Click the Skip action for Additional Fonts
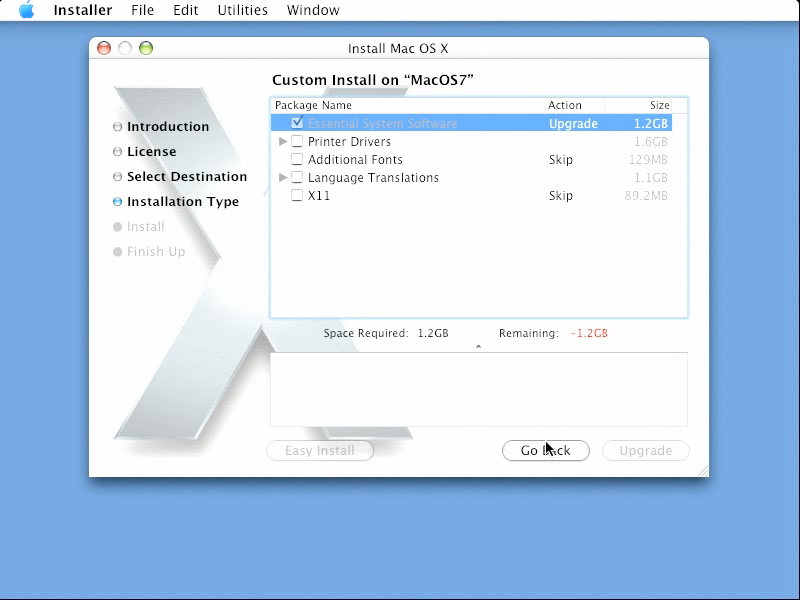The height and width of the screenshot is (600, 800). pos(561,160)
